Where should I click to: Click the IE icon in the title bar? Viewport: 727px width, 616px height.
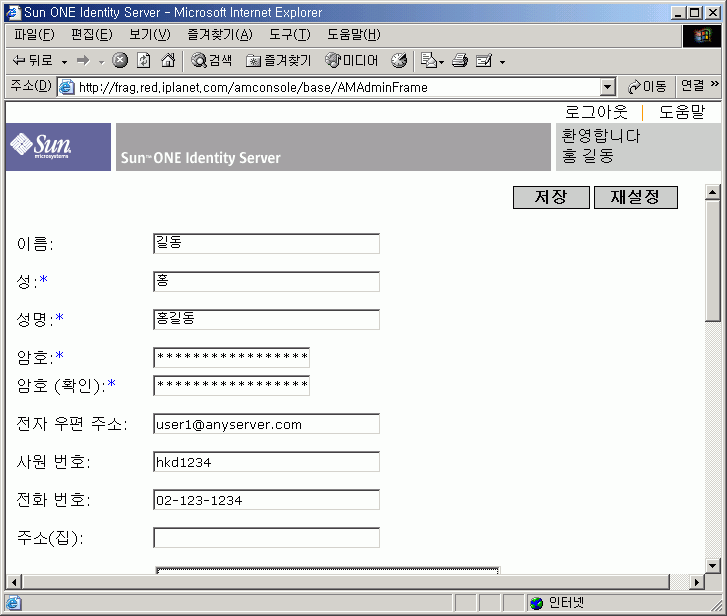(x=13, y=13)
